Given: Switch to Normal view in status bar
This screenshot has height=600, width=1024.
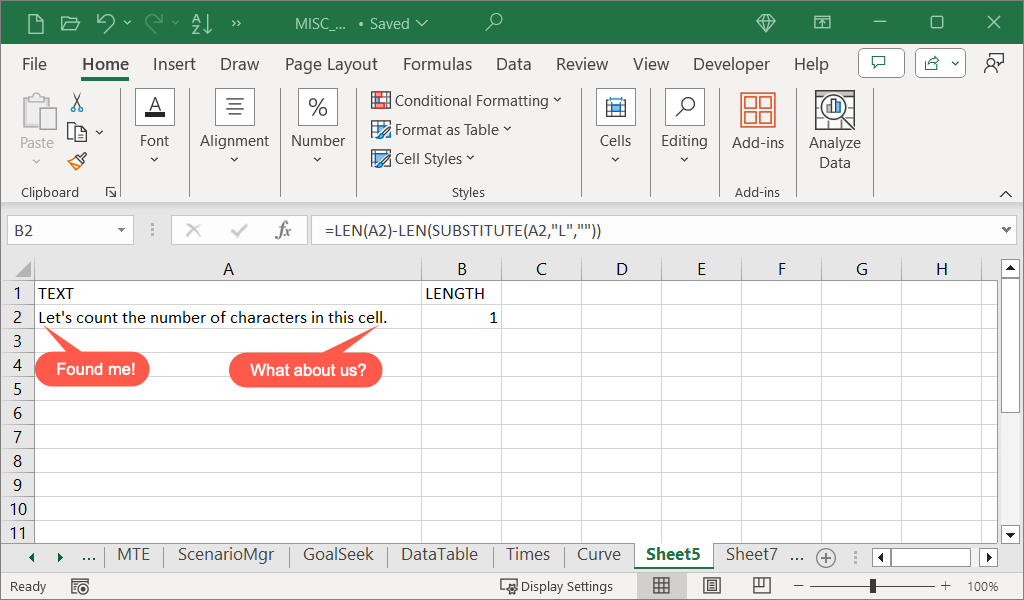Looking at the screenshot, I should [661, 586].
